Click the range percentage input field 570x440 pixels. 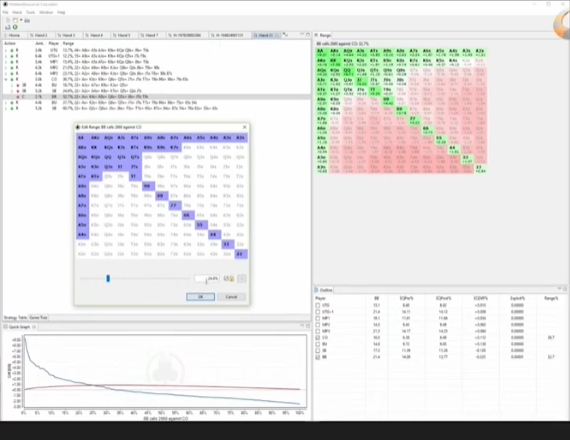tap(206, 279)
